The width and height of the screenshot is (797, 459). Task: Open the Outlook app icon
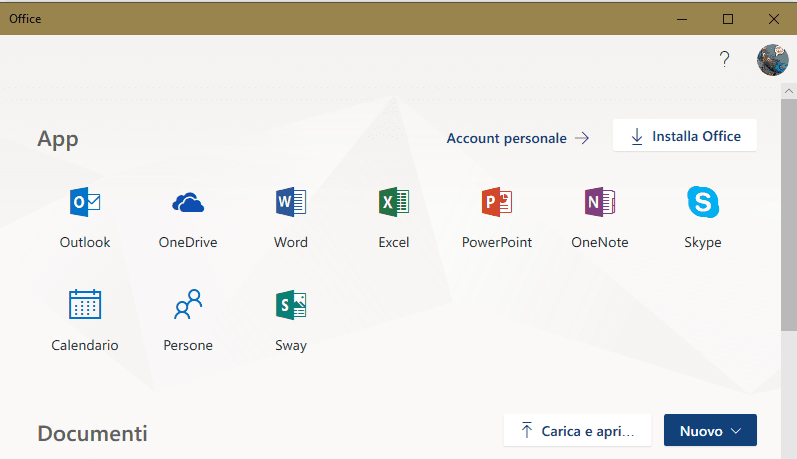pos(85,203)
